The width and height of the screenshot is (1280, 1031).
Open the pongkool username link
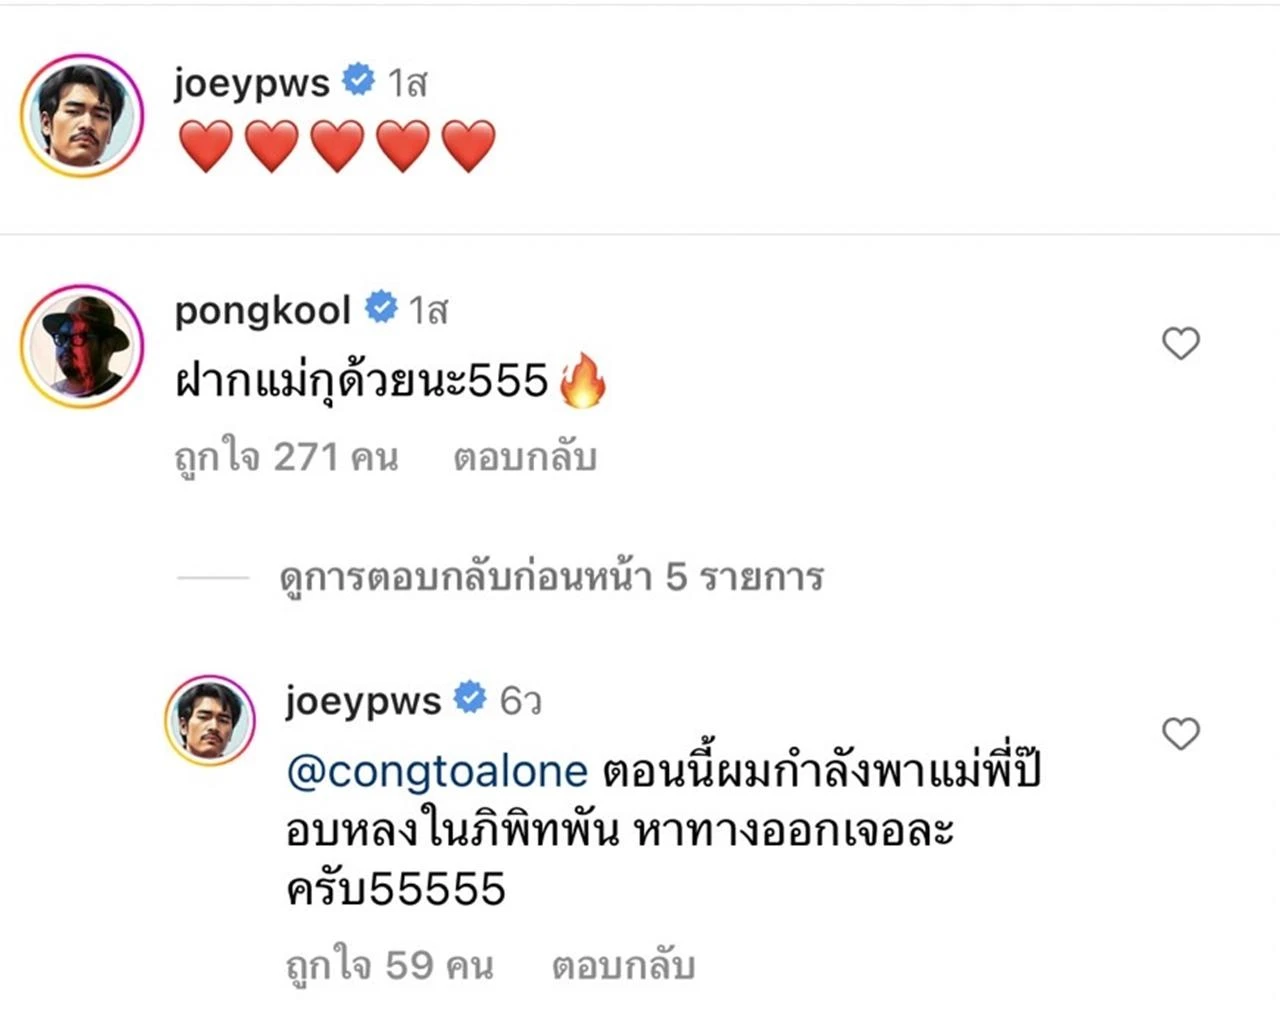pos(263,310)
